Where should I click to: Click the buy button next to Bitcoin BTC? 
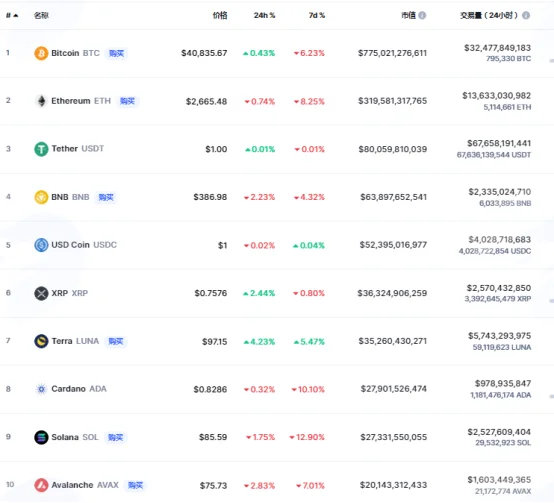116,53
